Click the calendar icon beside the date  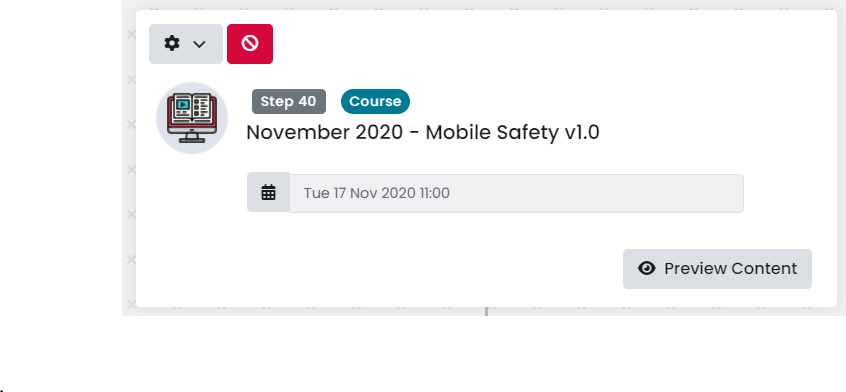point(269,192)
